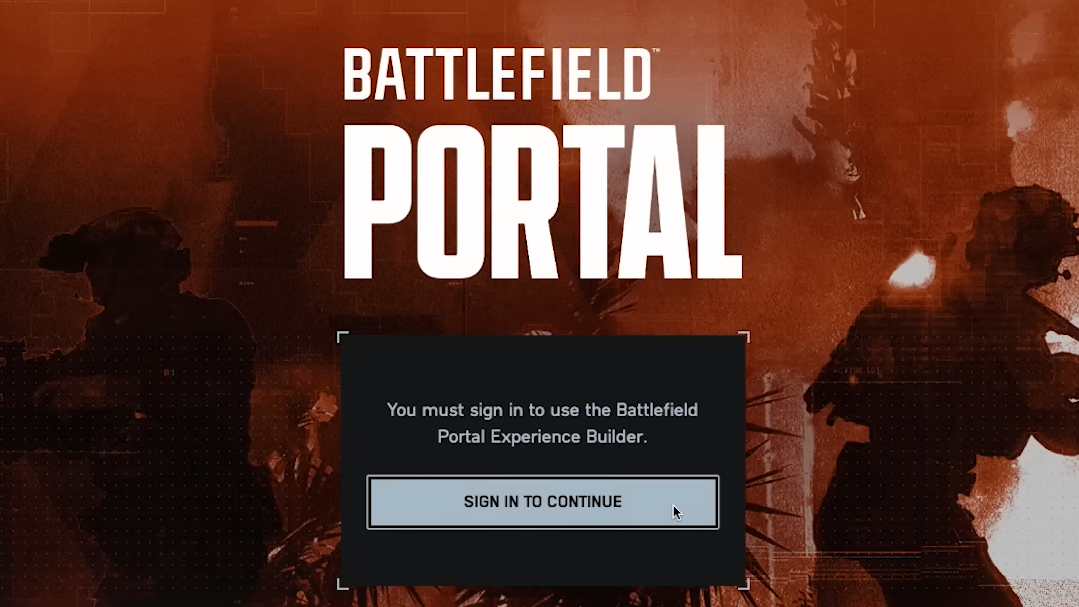Select the bottom-right corner bracket of the dialog
Image resolution: width=1079 pixels, height=607 pixels.
[744, 584]
